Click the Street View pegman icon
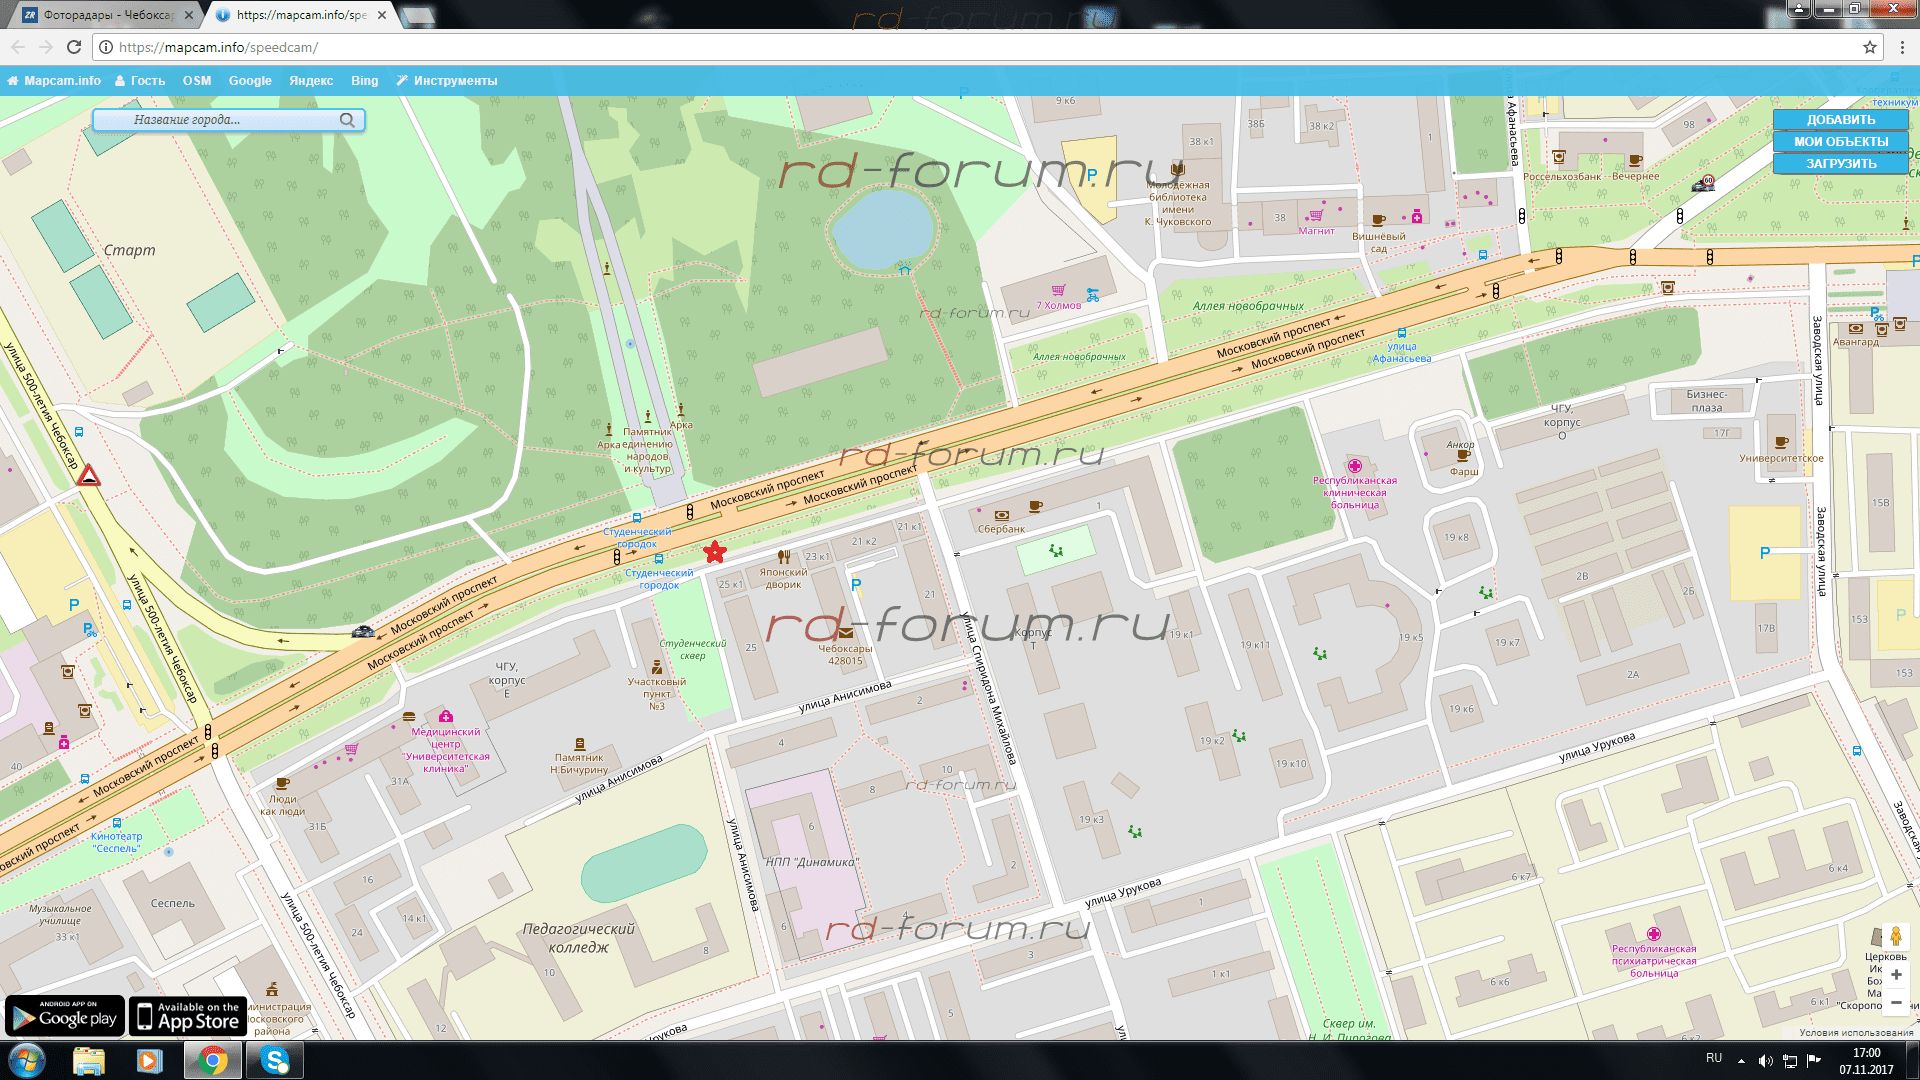The width and height of the screenshot is (1920, 1080). (x=1895, y=937)
